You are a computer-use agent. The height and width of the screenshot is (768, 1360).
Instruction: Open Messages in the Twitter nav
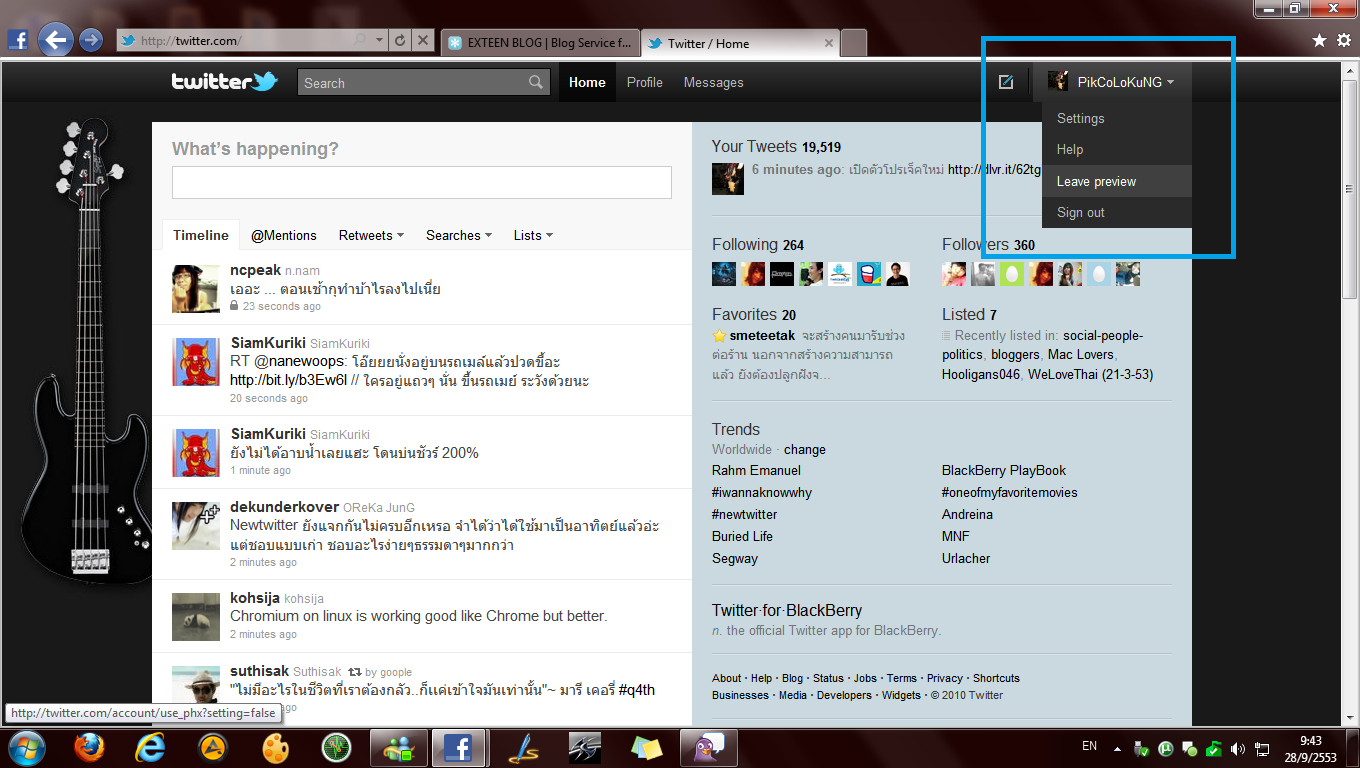[714, 82]
